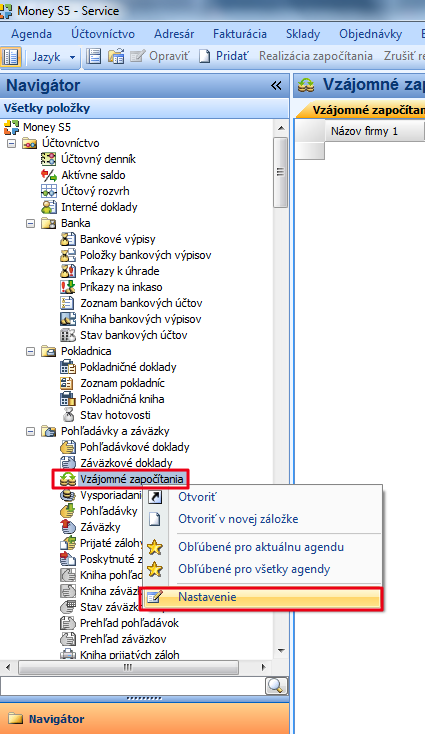The height and width of the screenshot is (734, 425).
Task: Open the Účtovníctvo menu
Action: click(x=103, y=34)
